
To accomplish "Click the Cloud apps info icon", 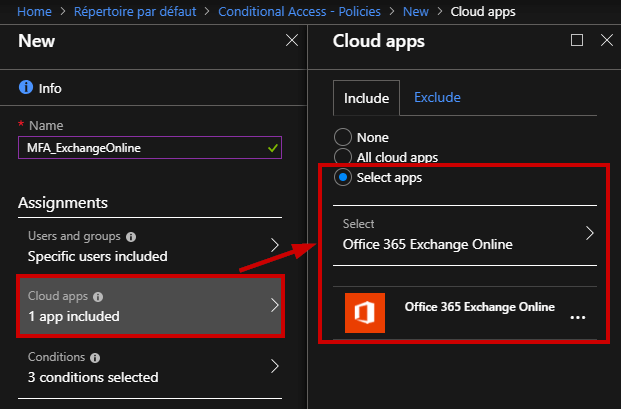I will pyautogui.click(x=98, y=297).
